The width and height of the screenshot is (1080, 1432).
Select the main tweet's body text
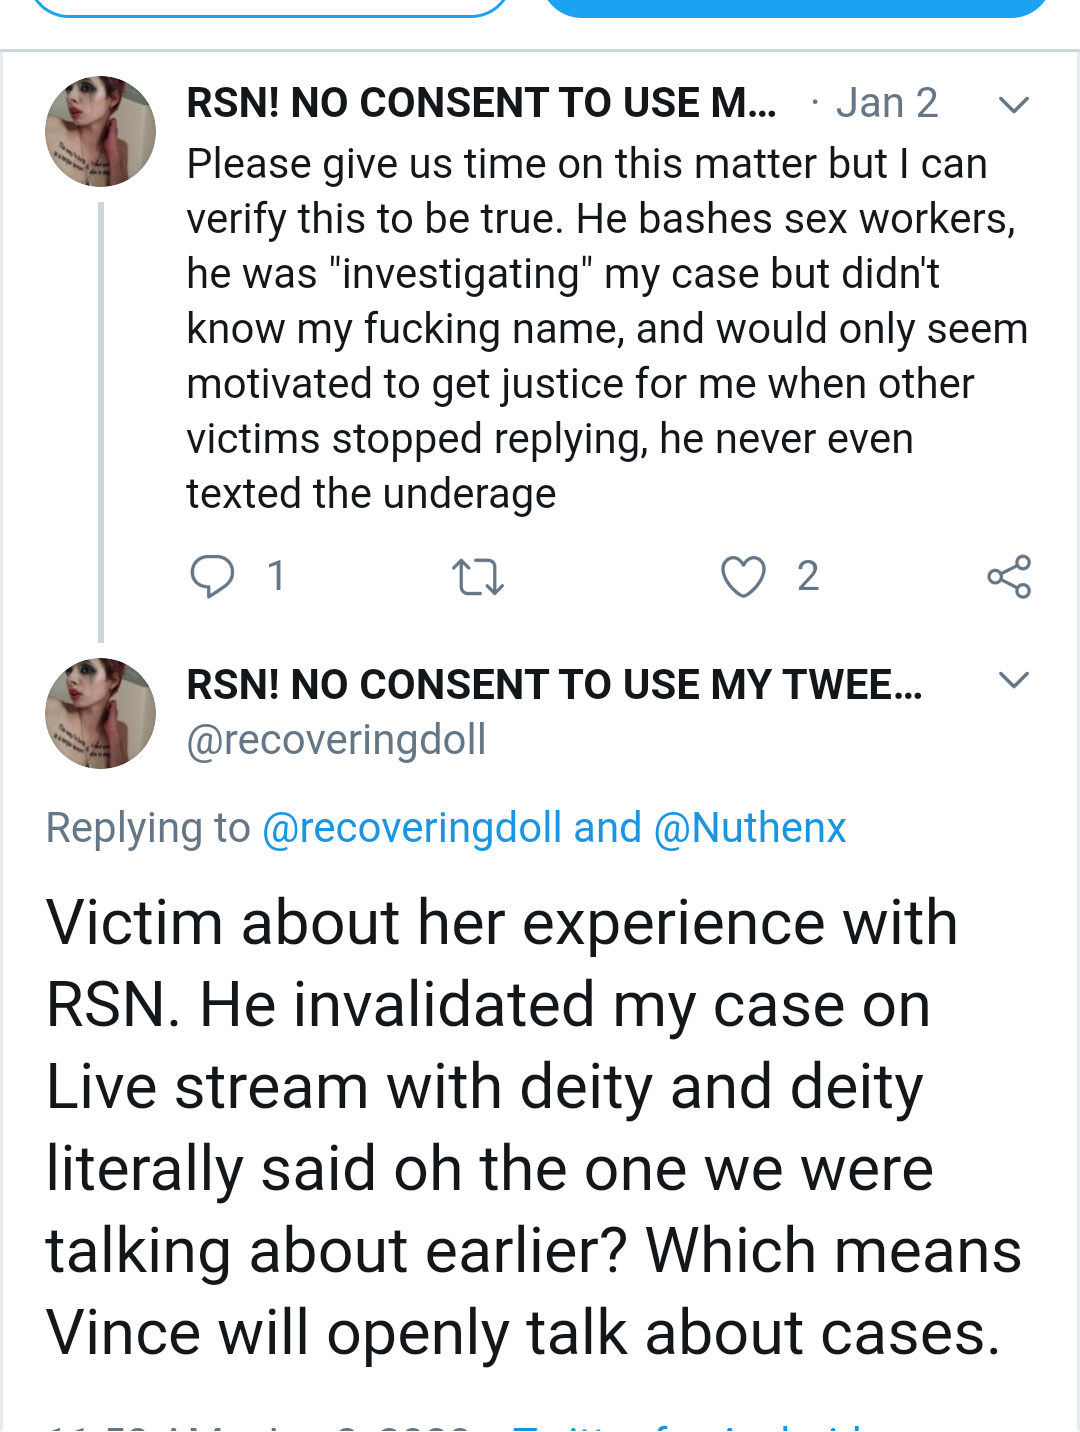click(x=534, y=1127)
